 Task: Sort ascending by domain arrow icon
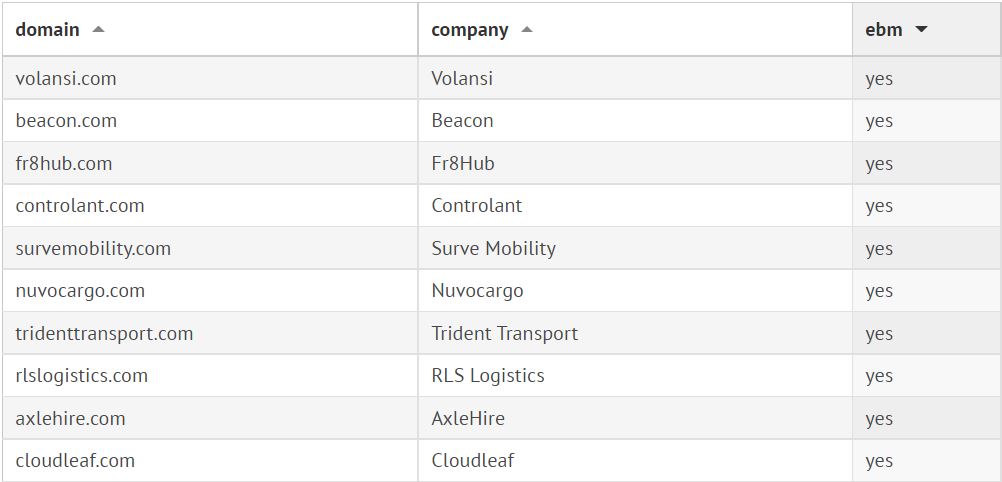click(98, 30)
